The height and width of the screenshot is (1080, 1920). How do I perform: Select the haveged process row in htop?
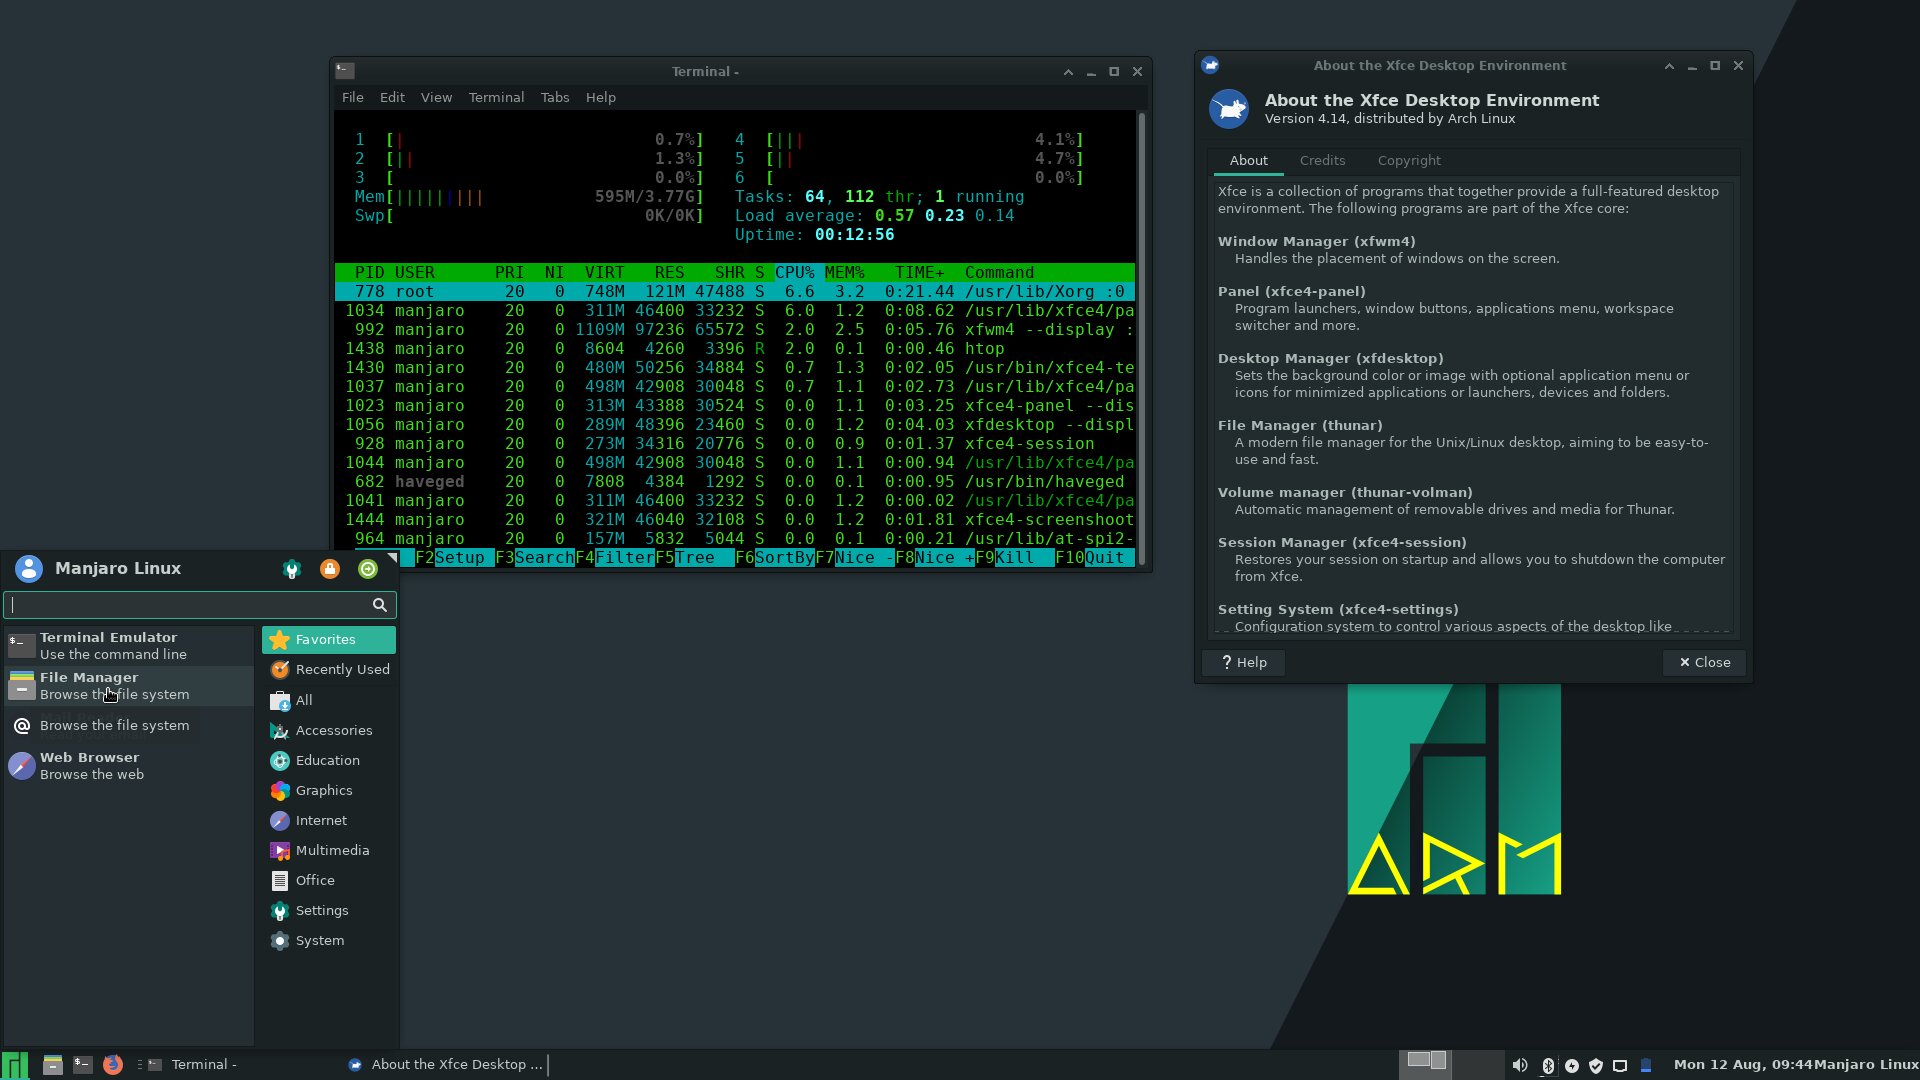(x=735, y=482)
